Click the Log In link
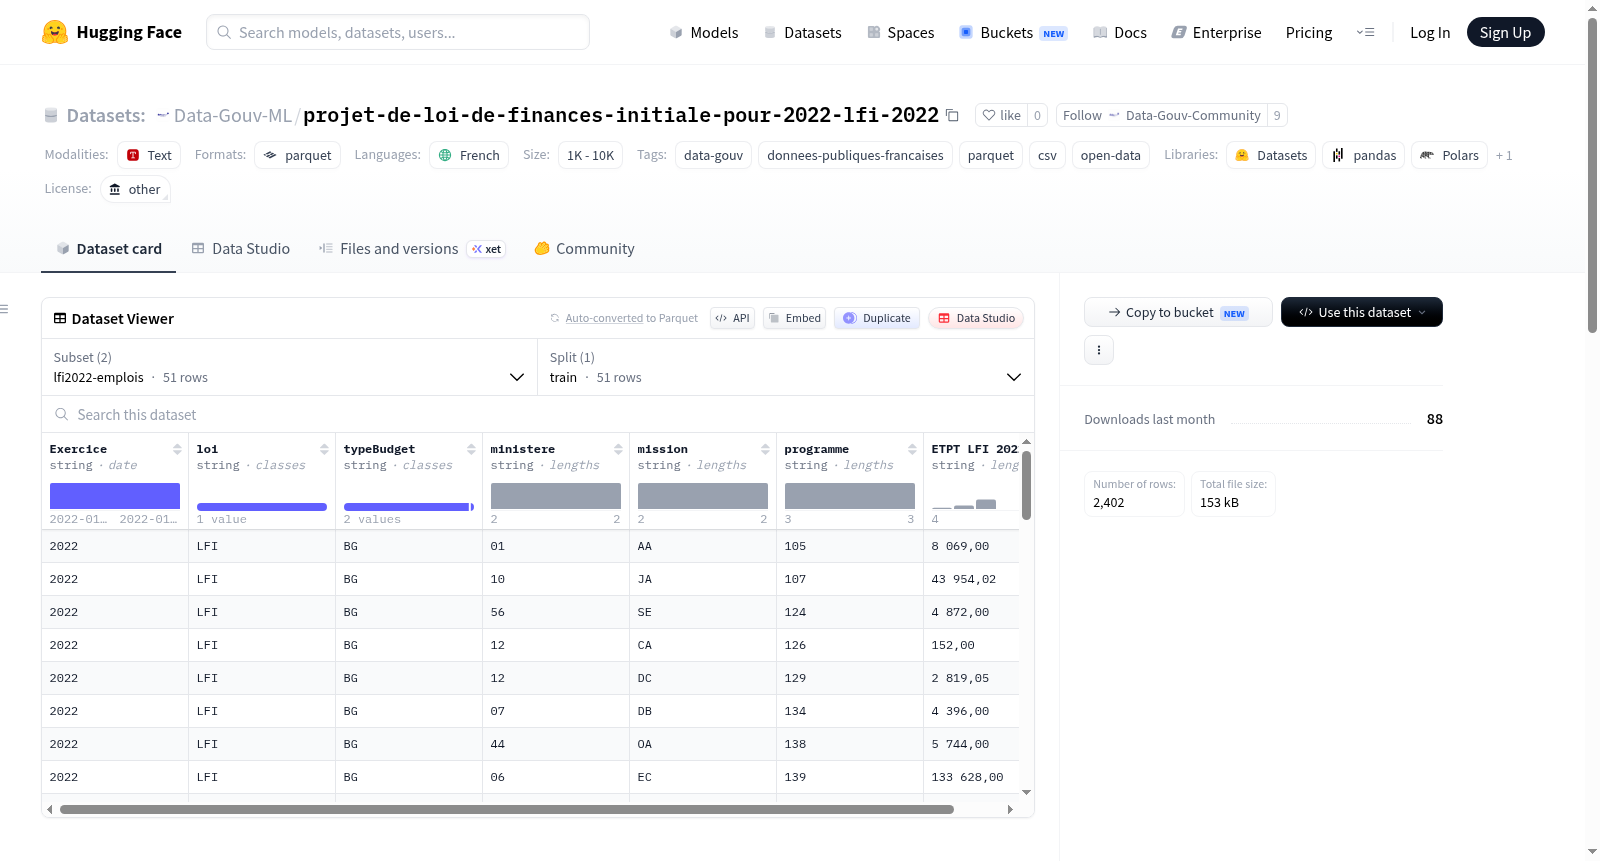Image resolution: width=1600 pixels, height=861 pixels. coord(1430,32)
